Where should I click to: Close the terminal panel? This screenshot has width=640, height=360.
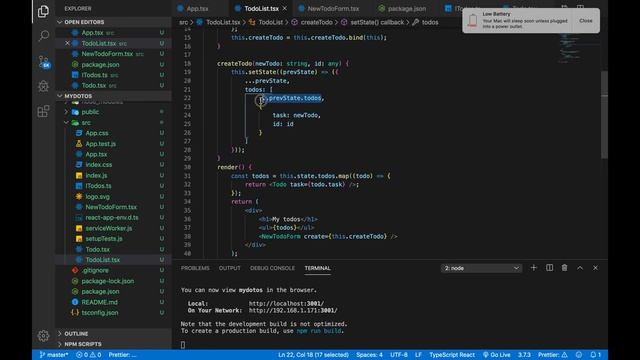[x=596, y=268]
